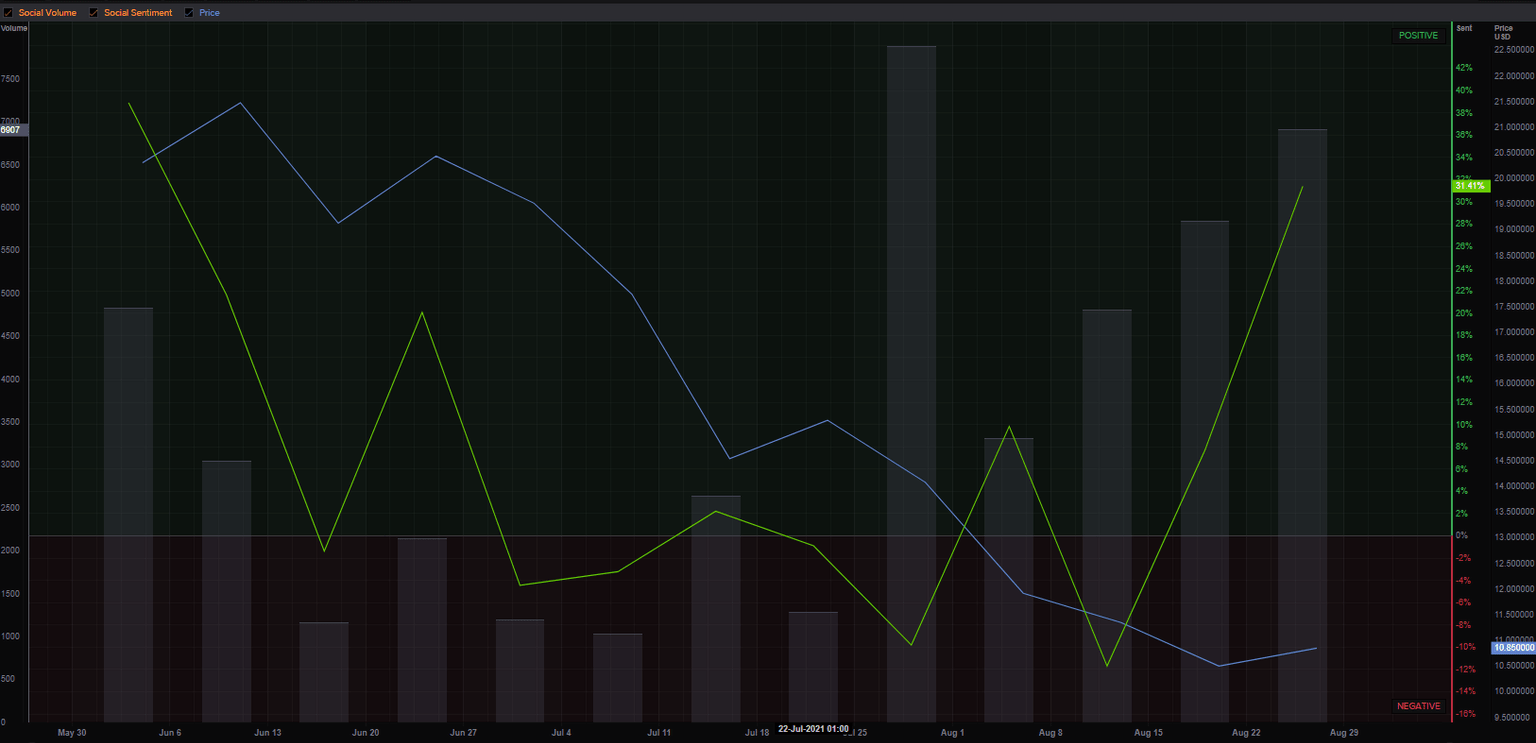Click the Volume axis header
This screenshot has width=1536, height=743.
pos(14,28)
